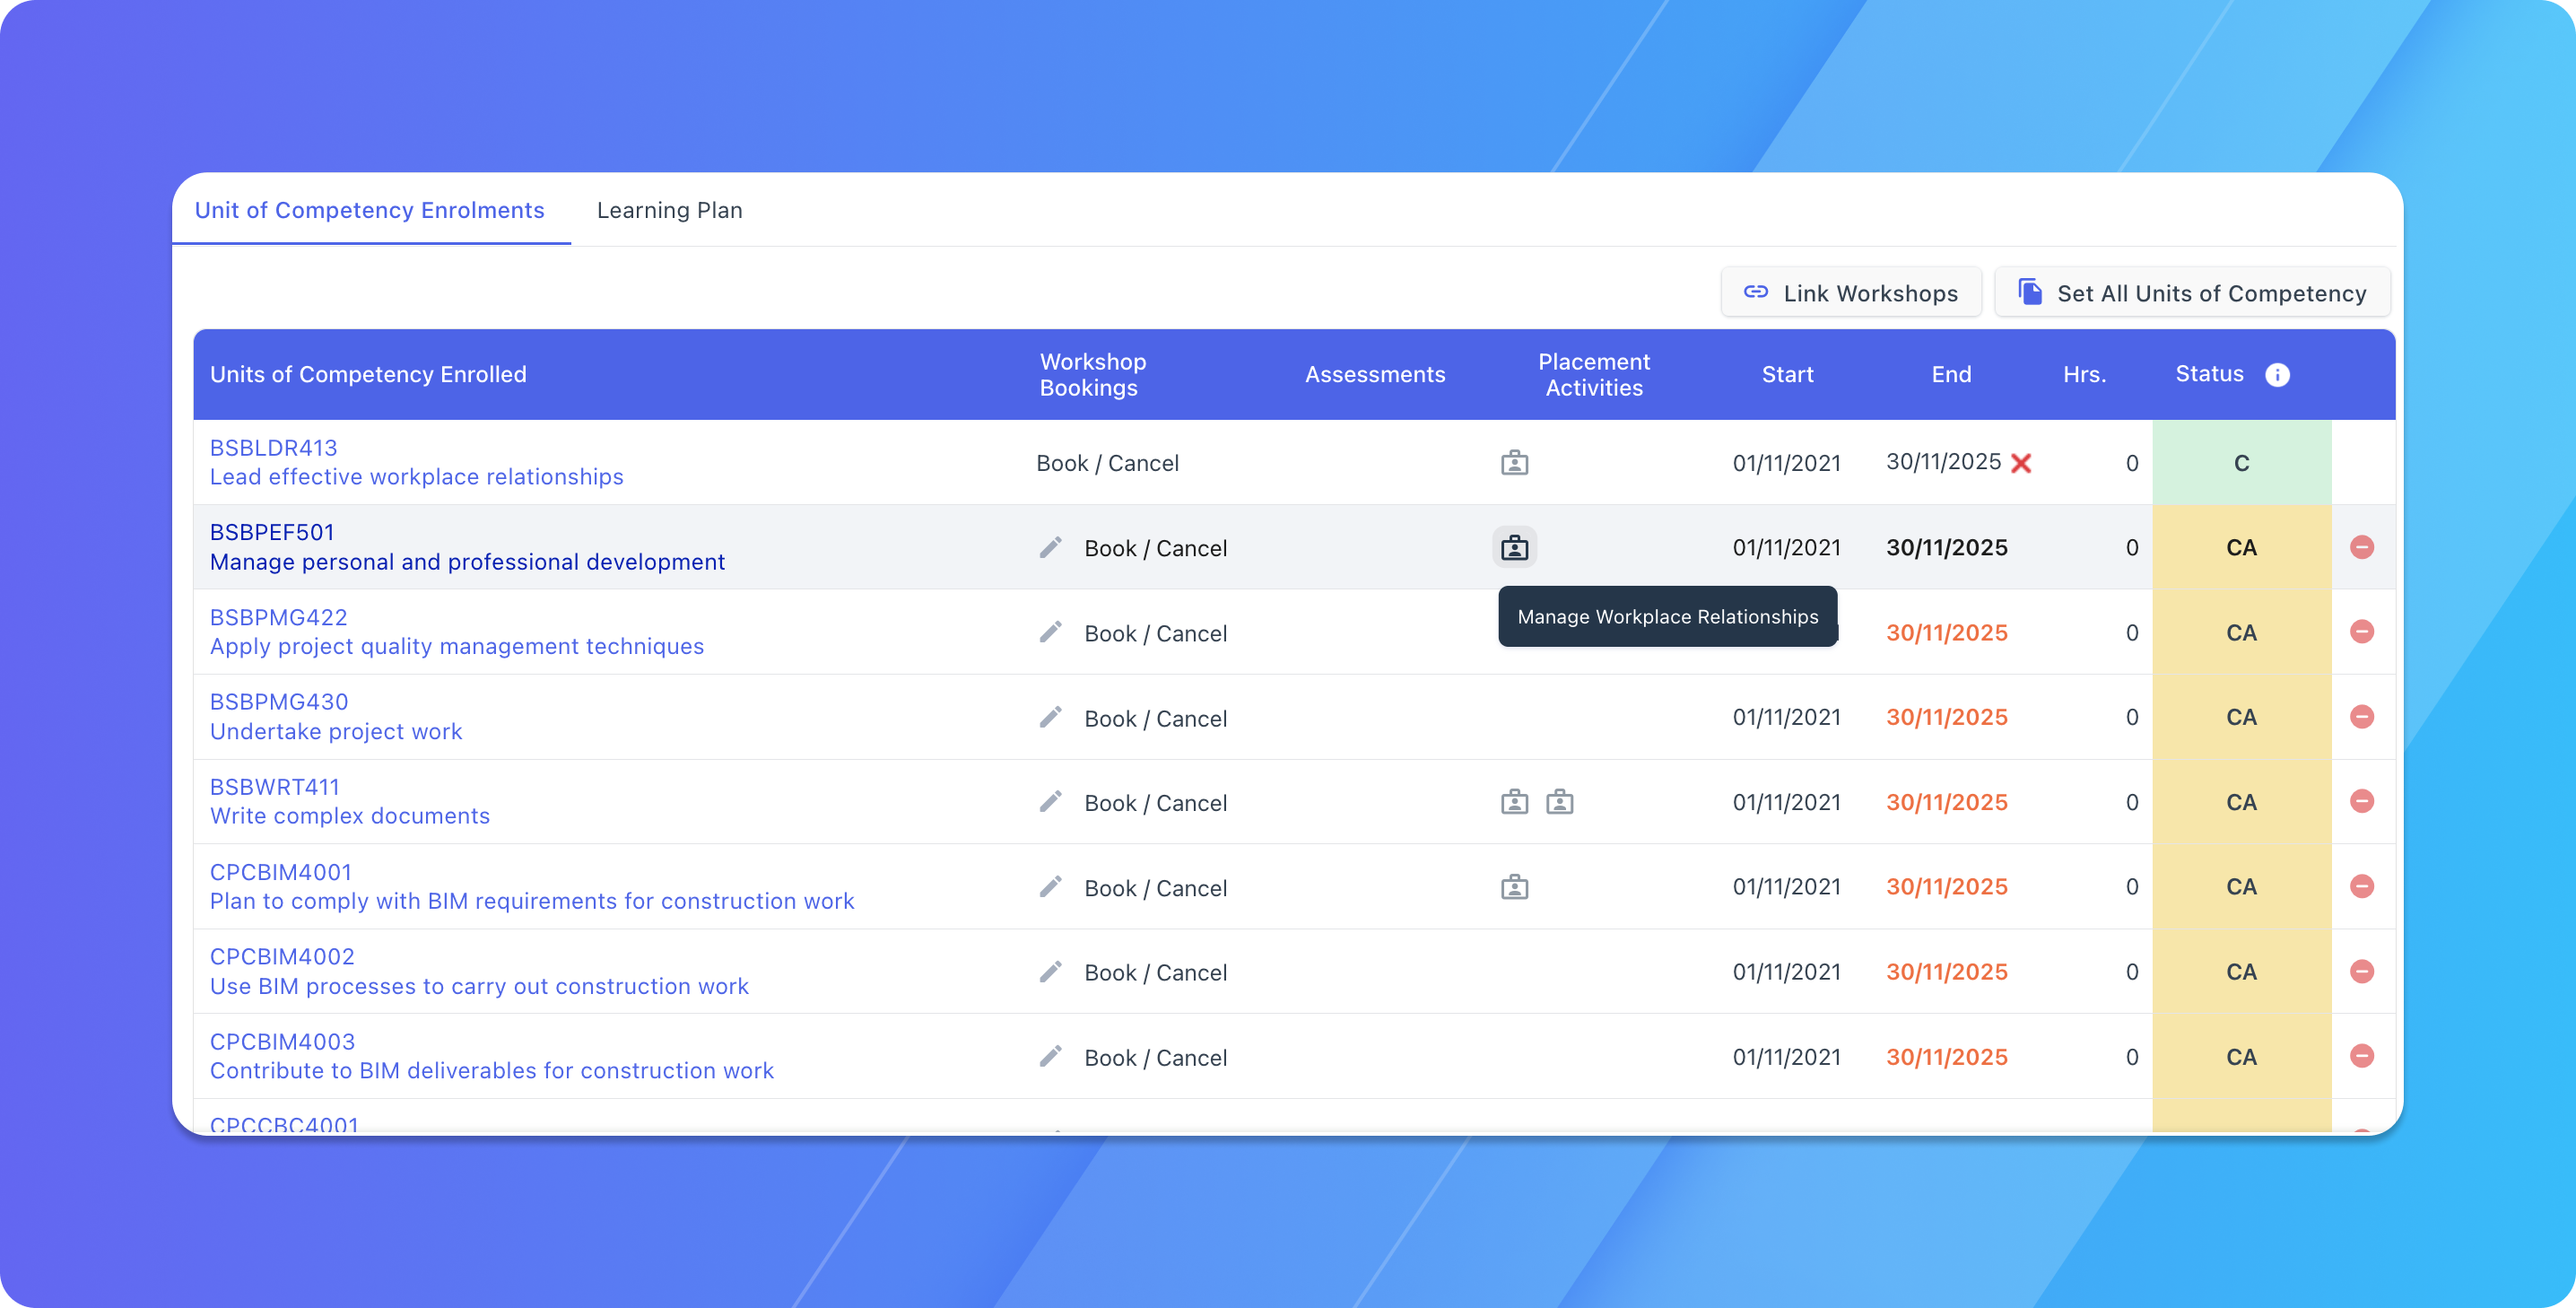Open the Unit of Competency Enrolments tab
The width and height of the screenshot is (2576, 1308).
point(370,210)
